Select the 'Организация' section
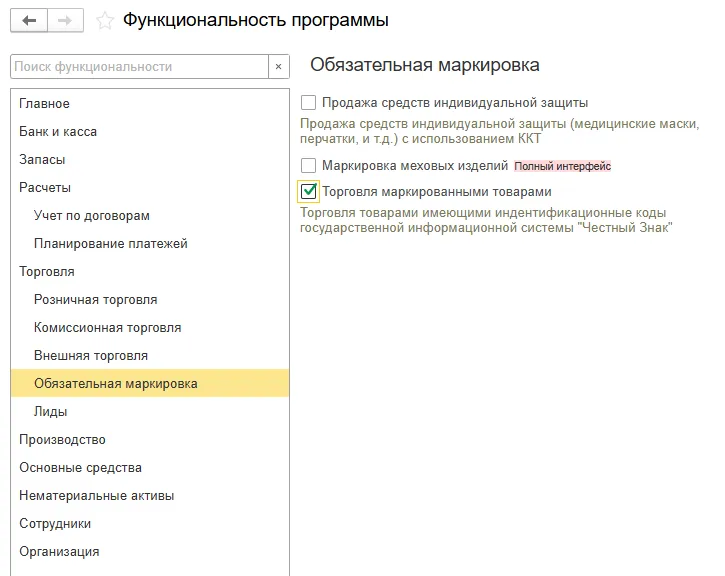 [150, 551]
